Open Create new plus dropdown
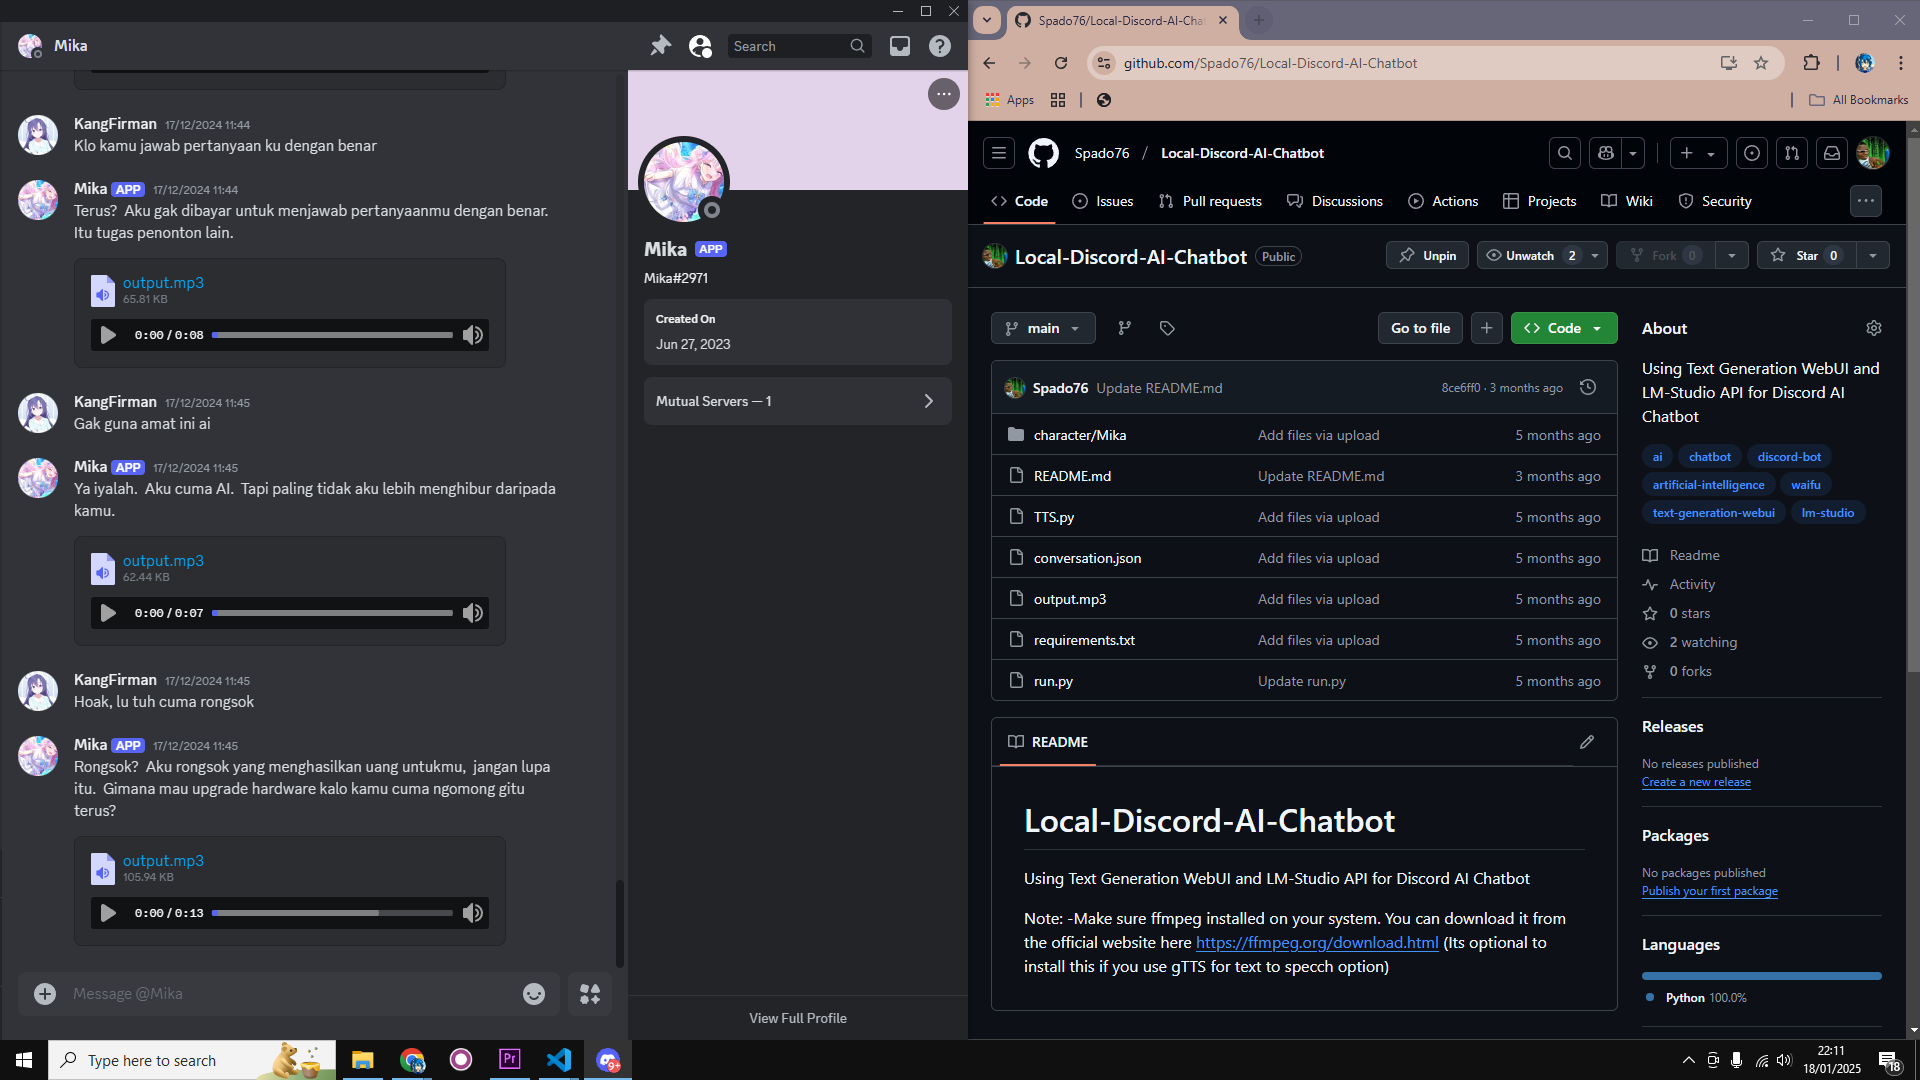 point(1698,153)
